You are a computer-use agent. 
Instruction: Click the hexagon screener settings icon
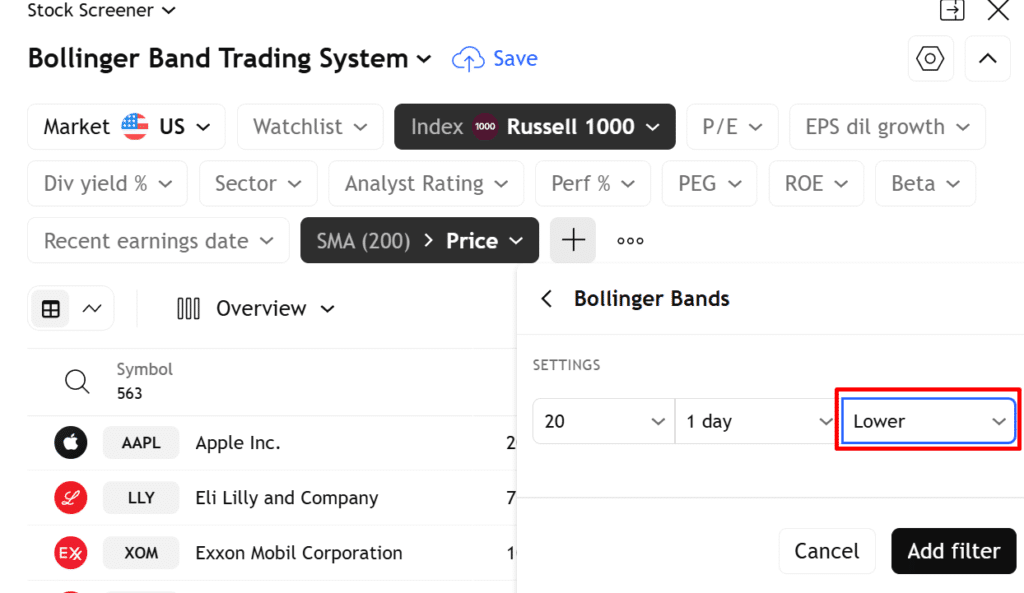(x=930, y=59)
